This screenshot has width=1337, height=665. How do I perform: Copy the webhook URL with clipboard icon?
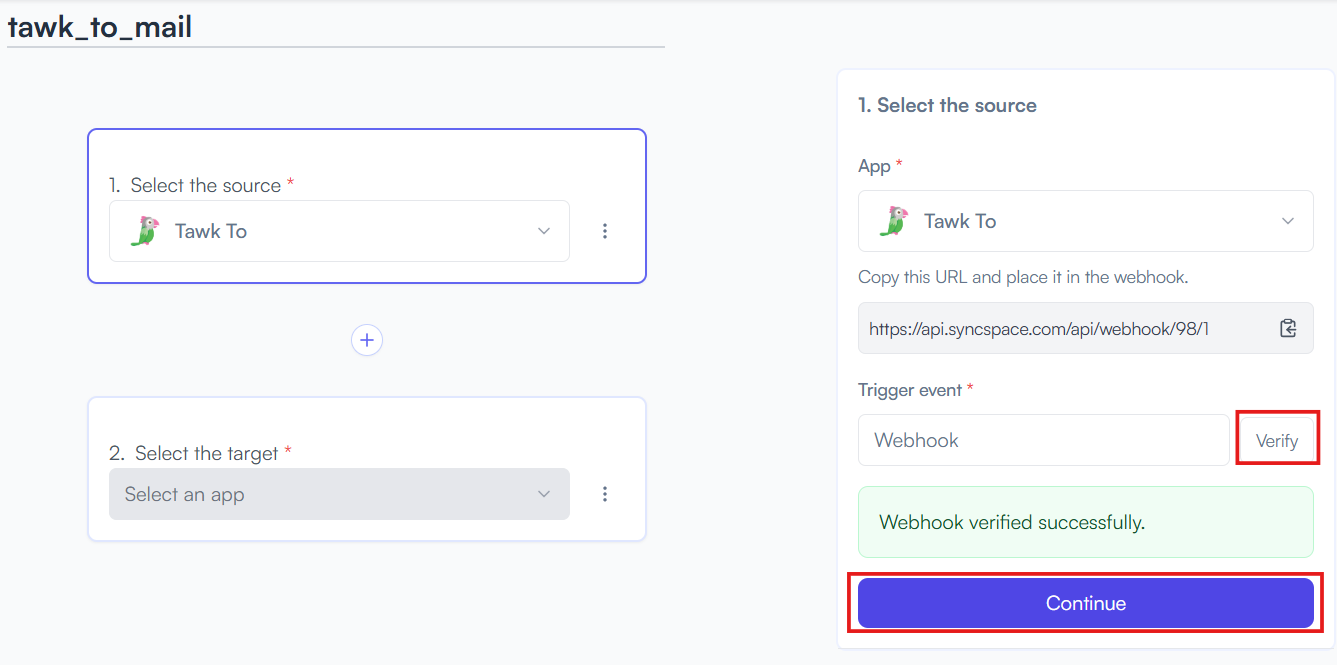(1288, 328)
